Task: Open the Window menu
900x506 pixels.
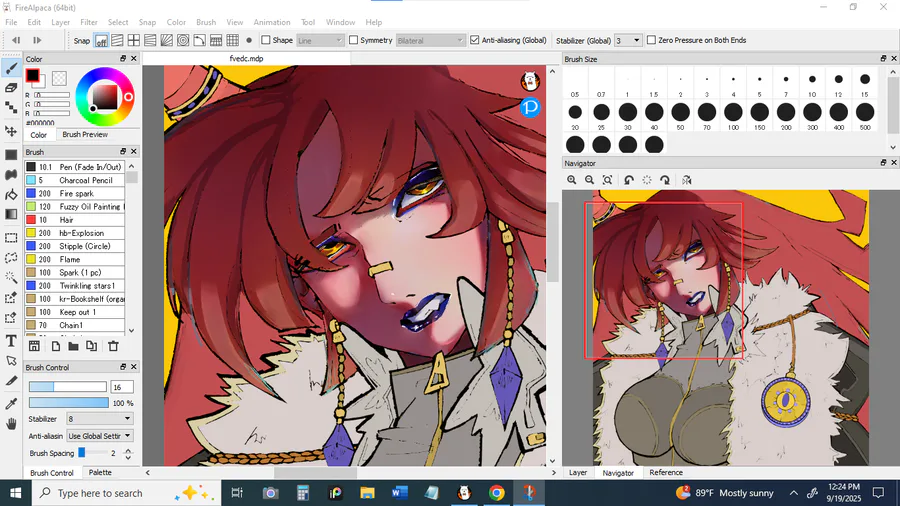Action: coord(340,22)
